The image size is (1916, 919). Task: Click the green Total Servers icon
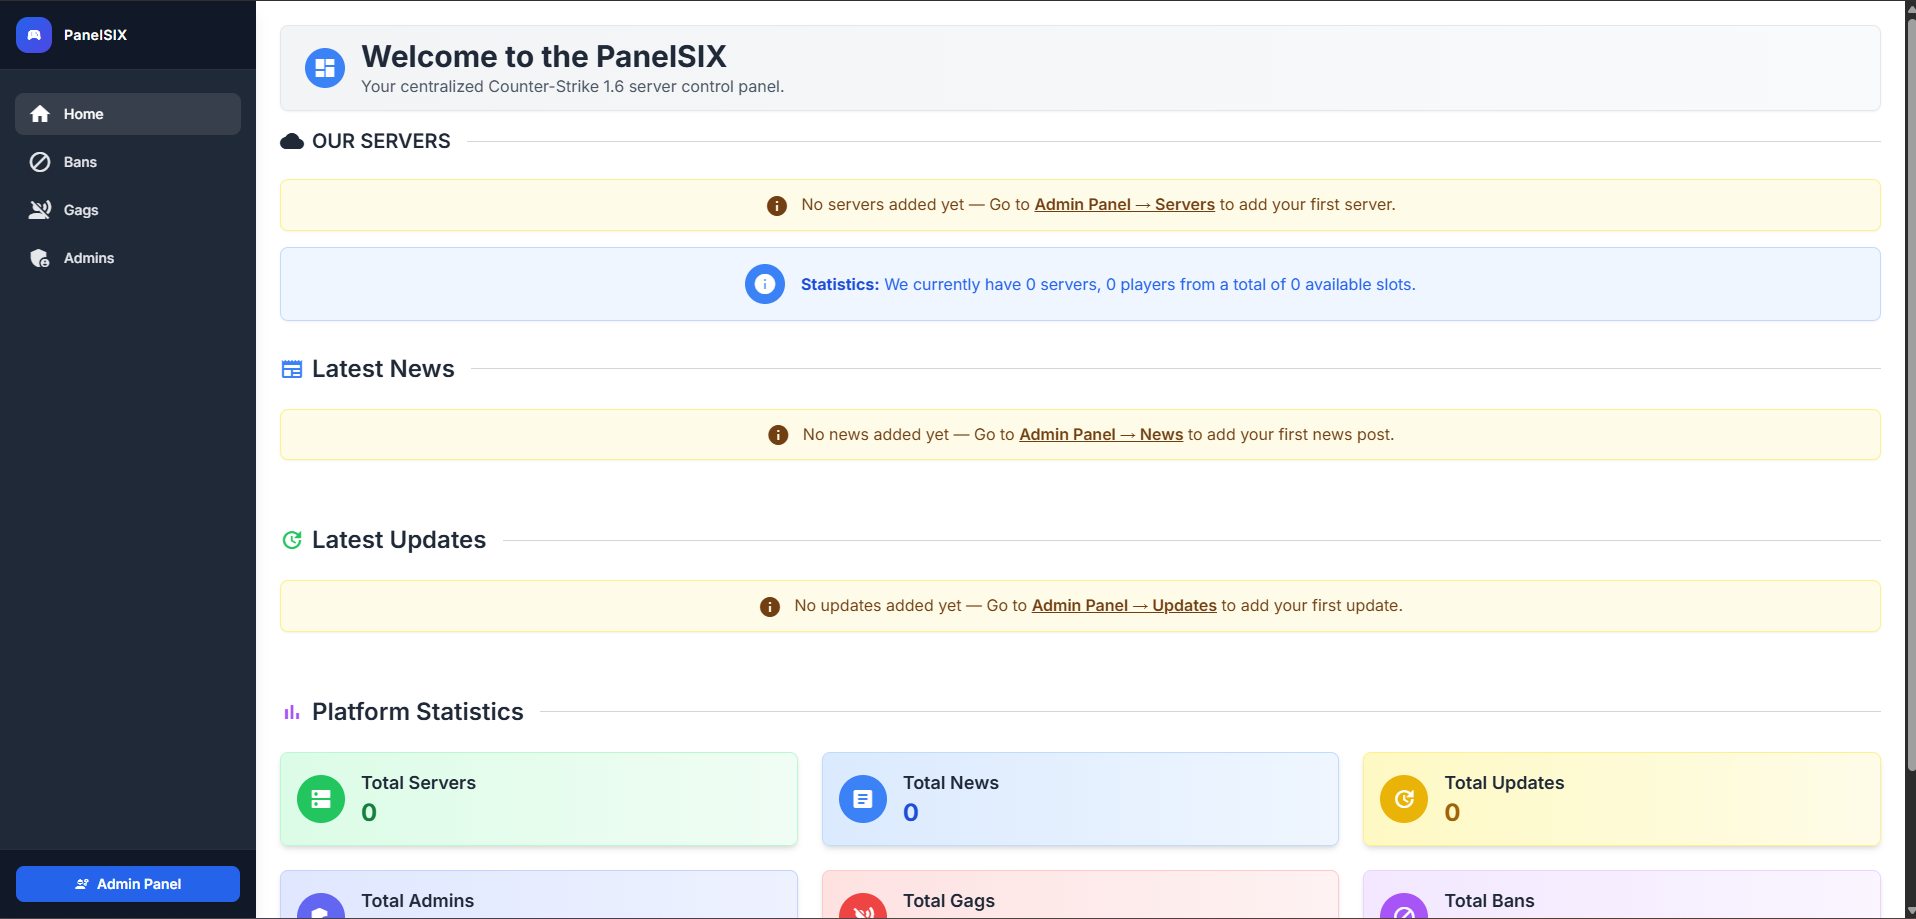321,799
